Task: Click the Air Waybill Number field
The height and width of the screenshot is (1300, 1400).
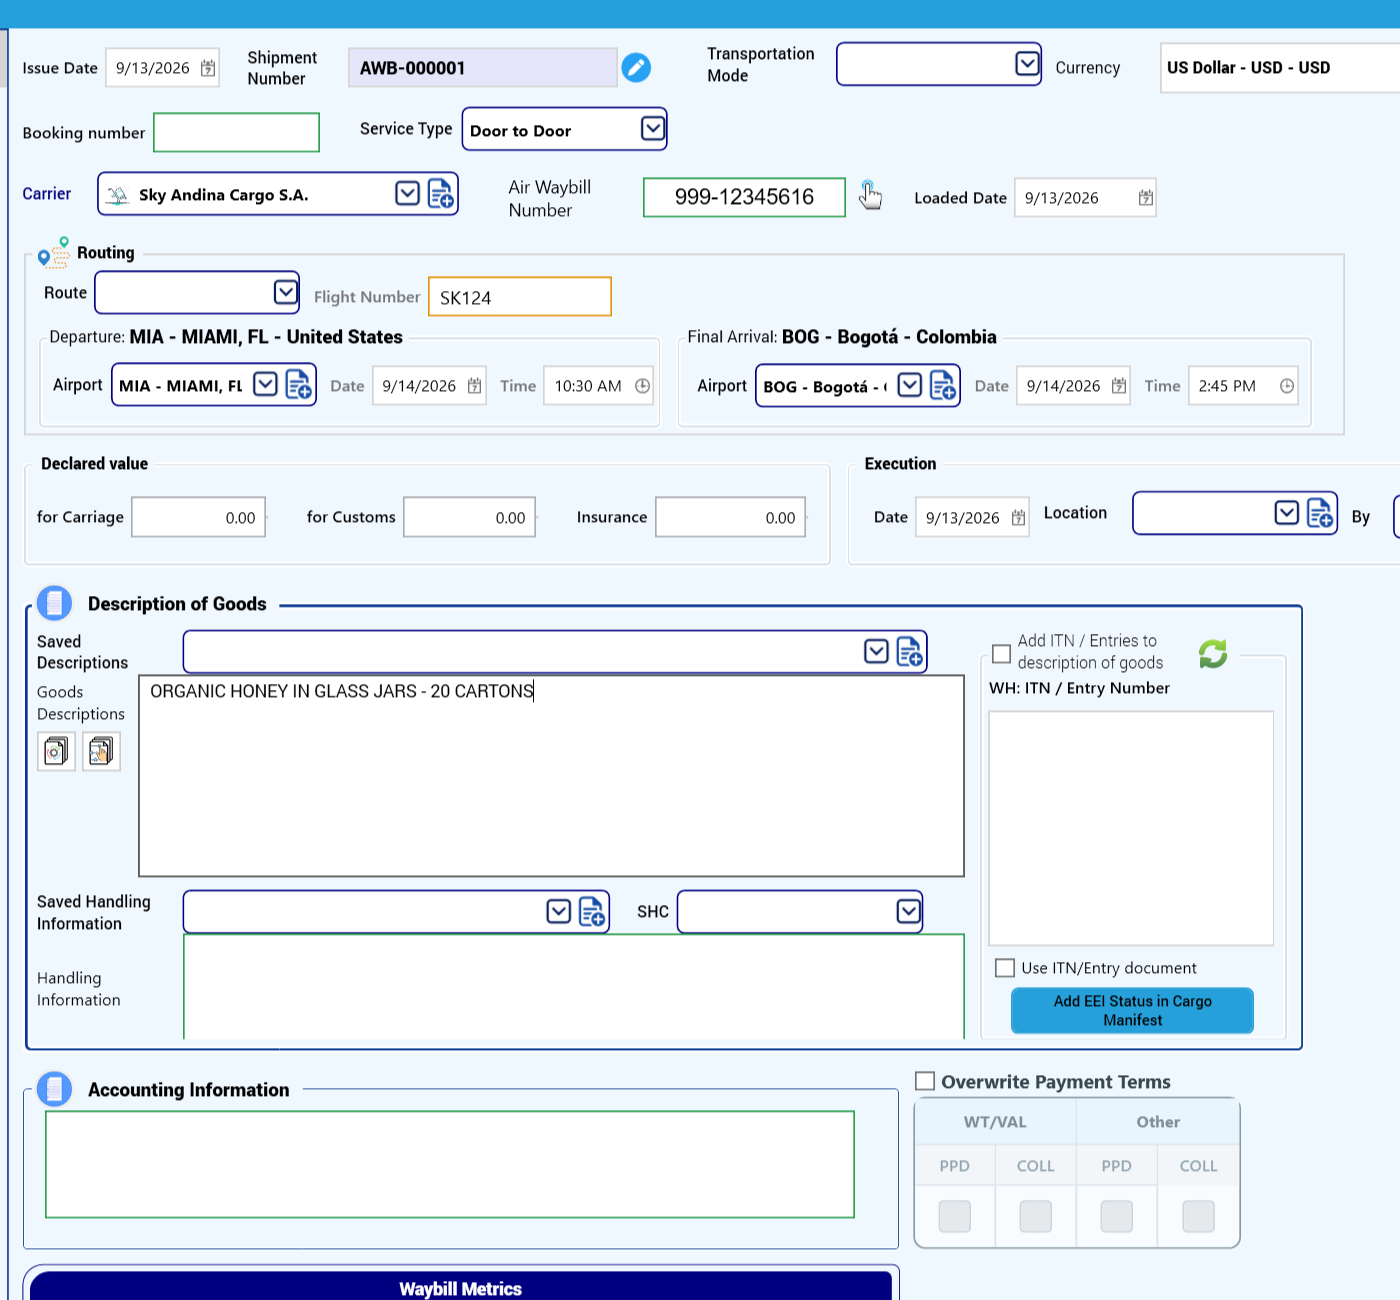Action: pyautogui.click(x=744, y=197)
